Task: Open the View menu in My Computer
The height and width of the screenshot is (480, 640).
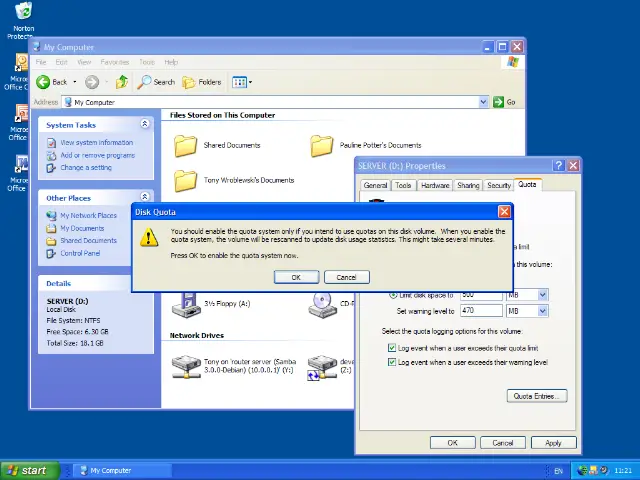Action: tap(84, 62)
